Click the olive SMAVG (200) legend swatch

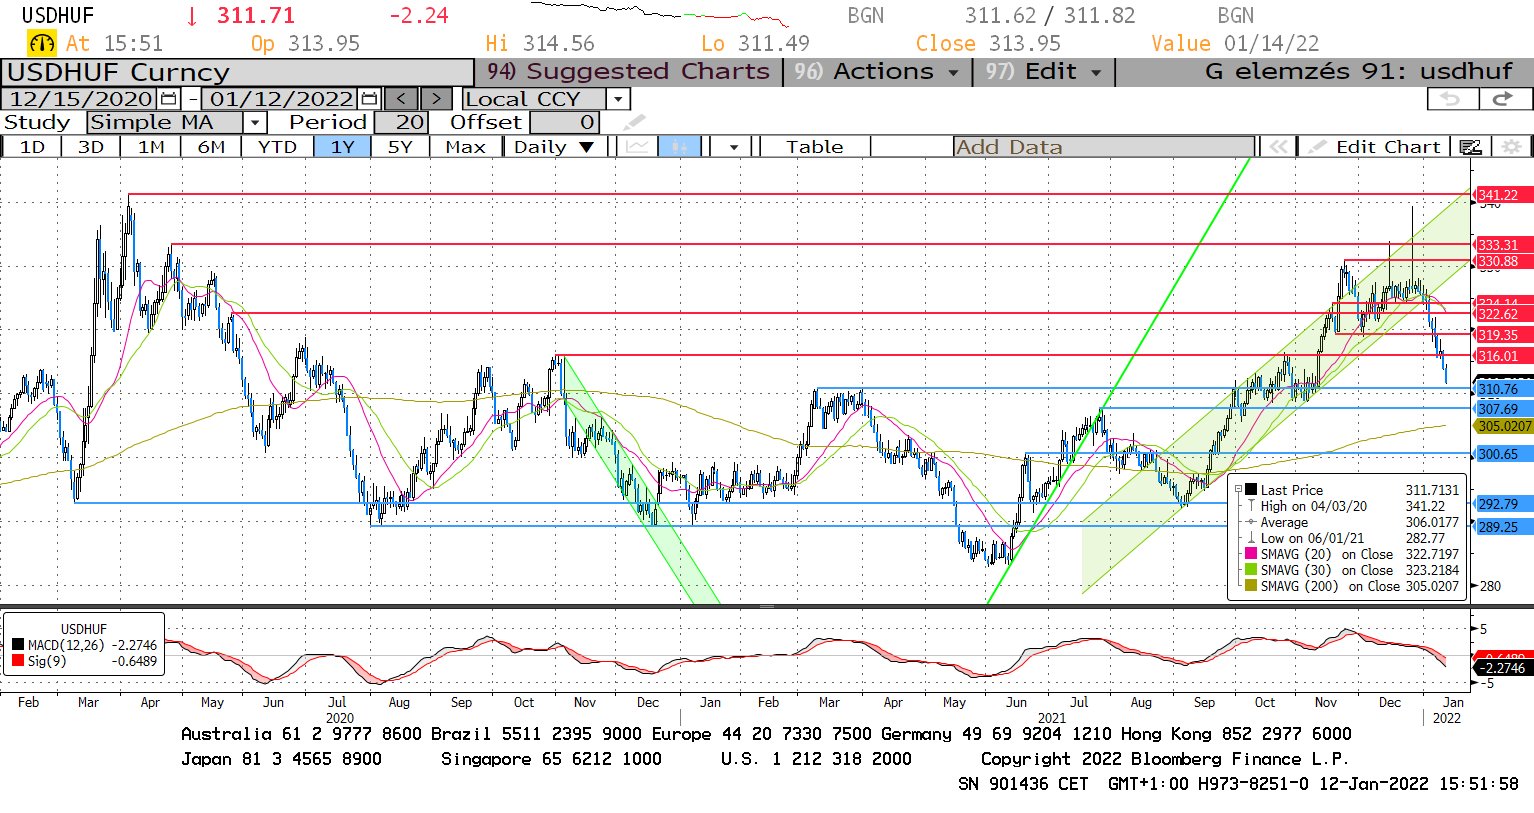(1251, 586)
